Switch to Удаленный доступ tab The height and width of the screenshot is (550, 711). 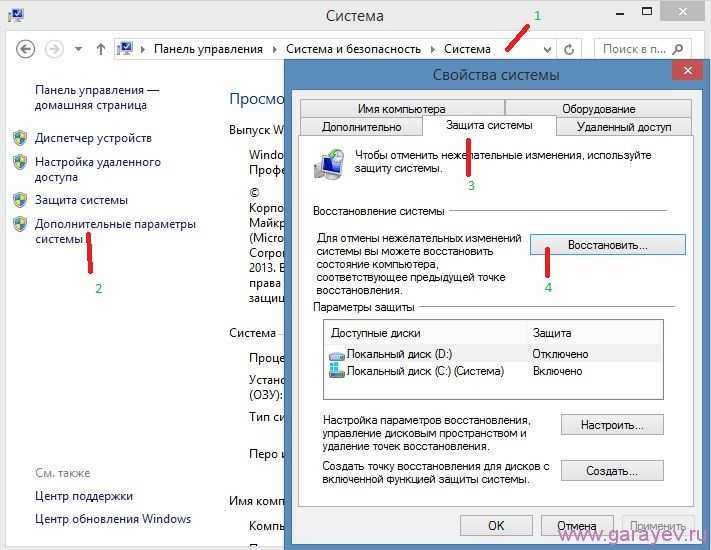(x=624, y=127)
